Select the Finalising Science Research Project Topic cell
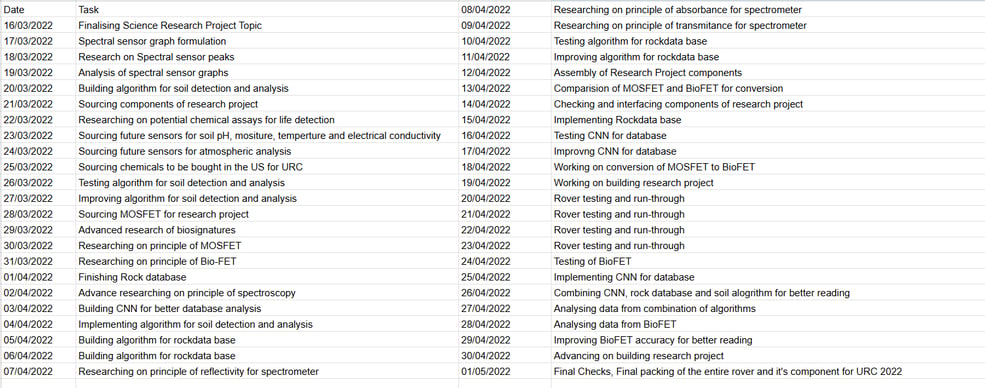Screen dimensions: 985x388 pos(267,25)
